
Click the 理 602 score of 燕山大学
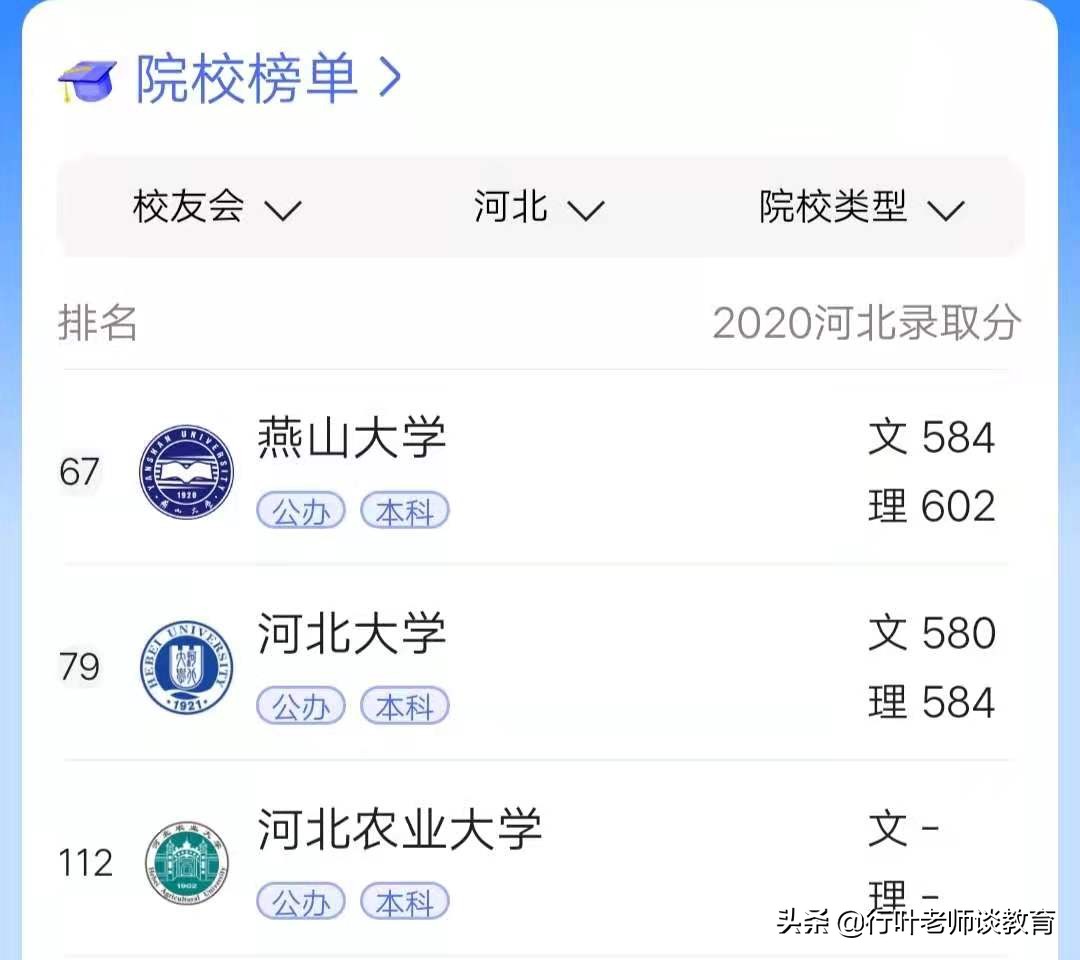coord(931,506)
